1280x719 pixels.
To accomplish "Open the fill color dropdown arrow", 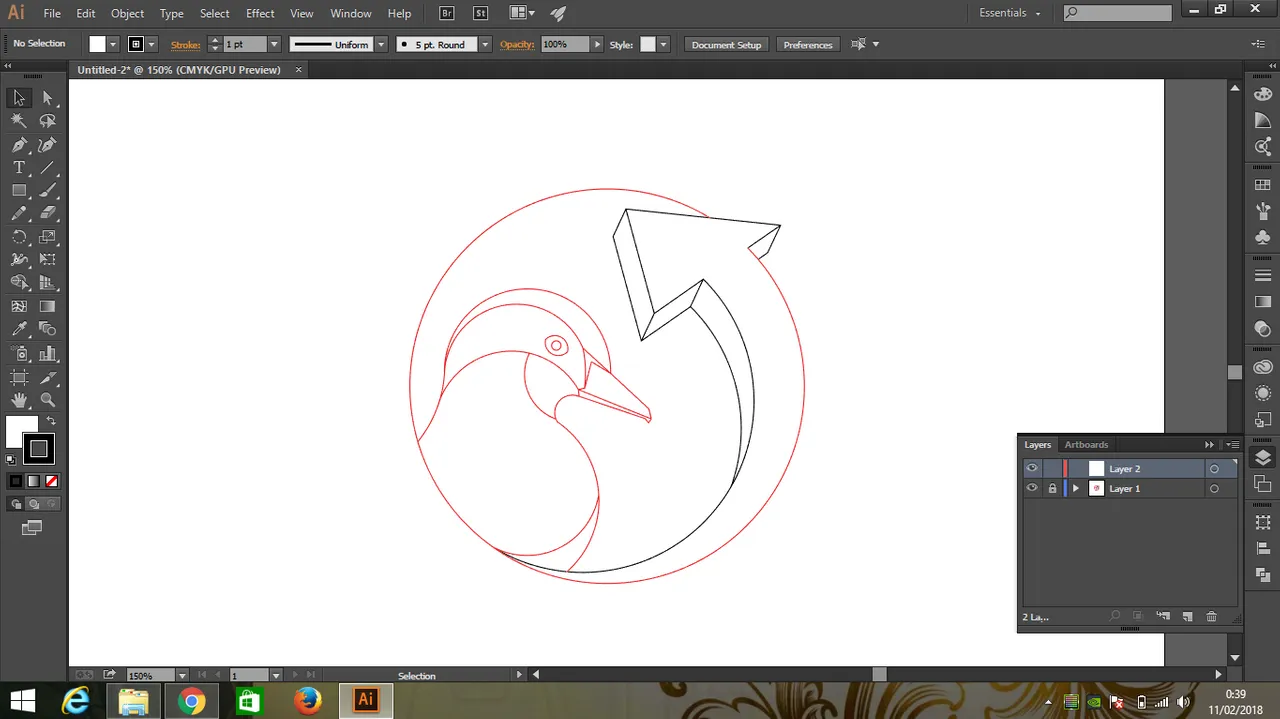I will coord(113,44).
